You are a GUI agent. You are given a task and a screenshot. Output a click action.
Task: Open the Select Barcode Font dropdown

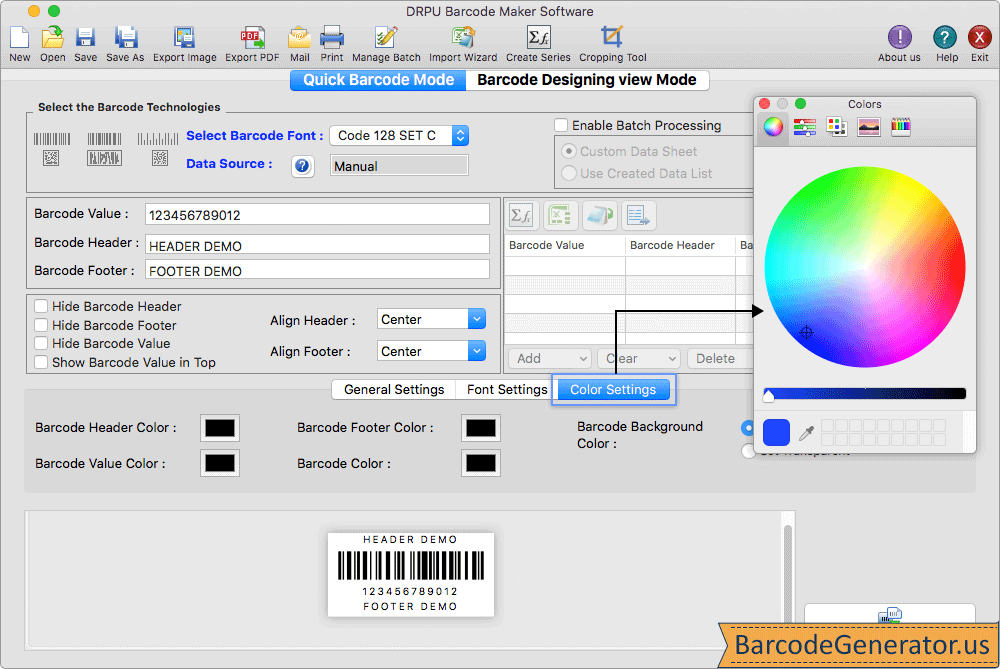(399, 136)
